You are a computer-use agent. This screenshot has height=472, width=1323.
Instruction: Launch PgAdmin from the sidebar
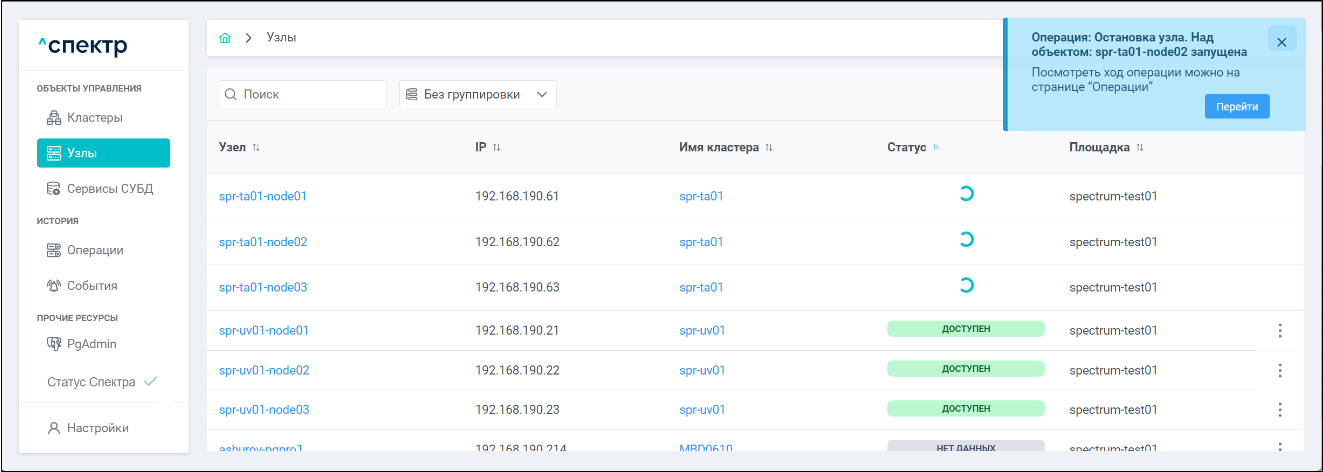pos(91,344)
